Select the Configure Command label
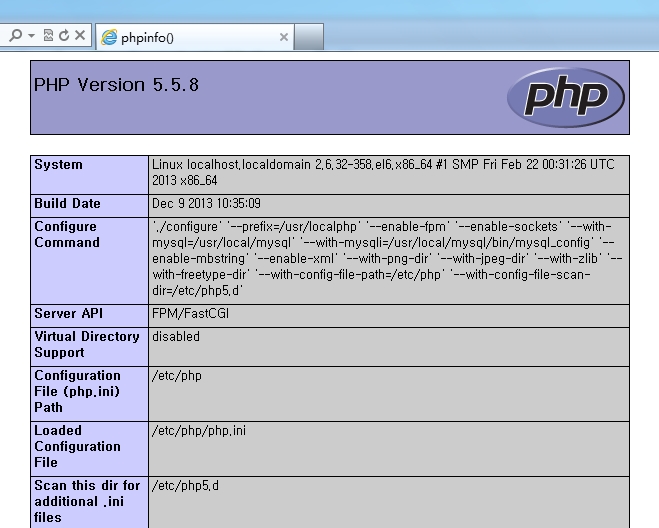The image size is (659, 528). coord(67,235)
